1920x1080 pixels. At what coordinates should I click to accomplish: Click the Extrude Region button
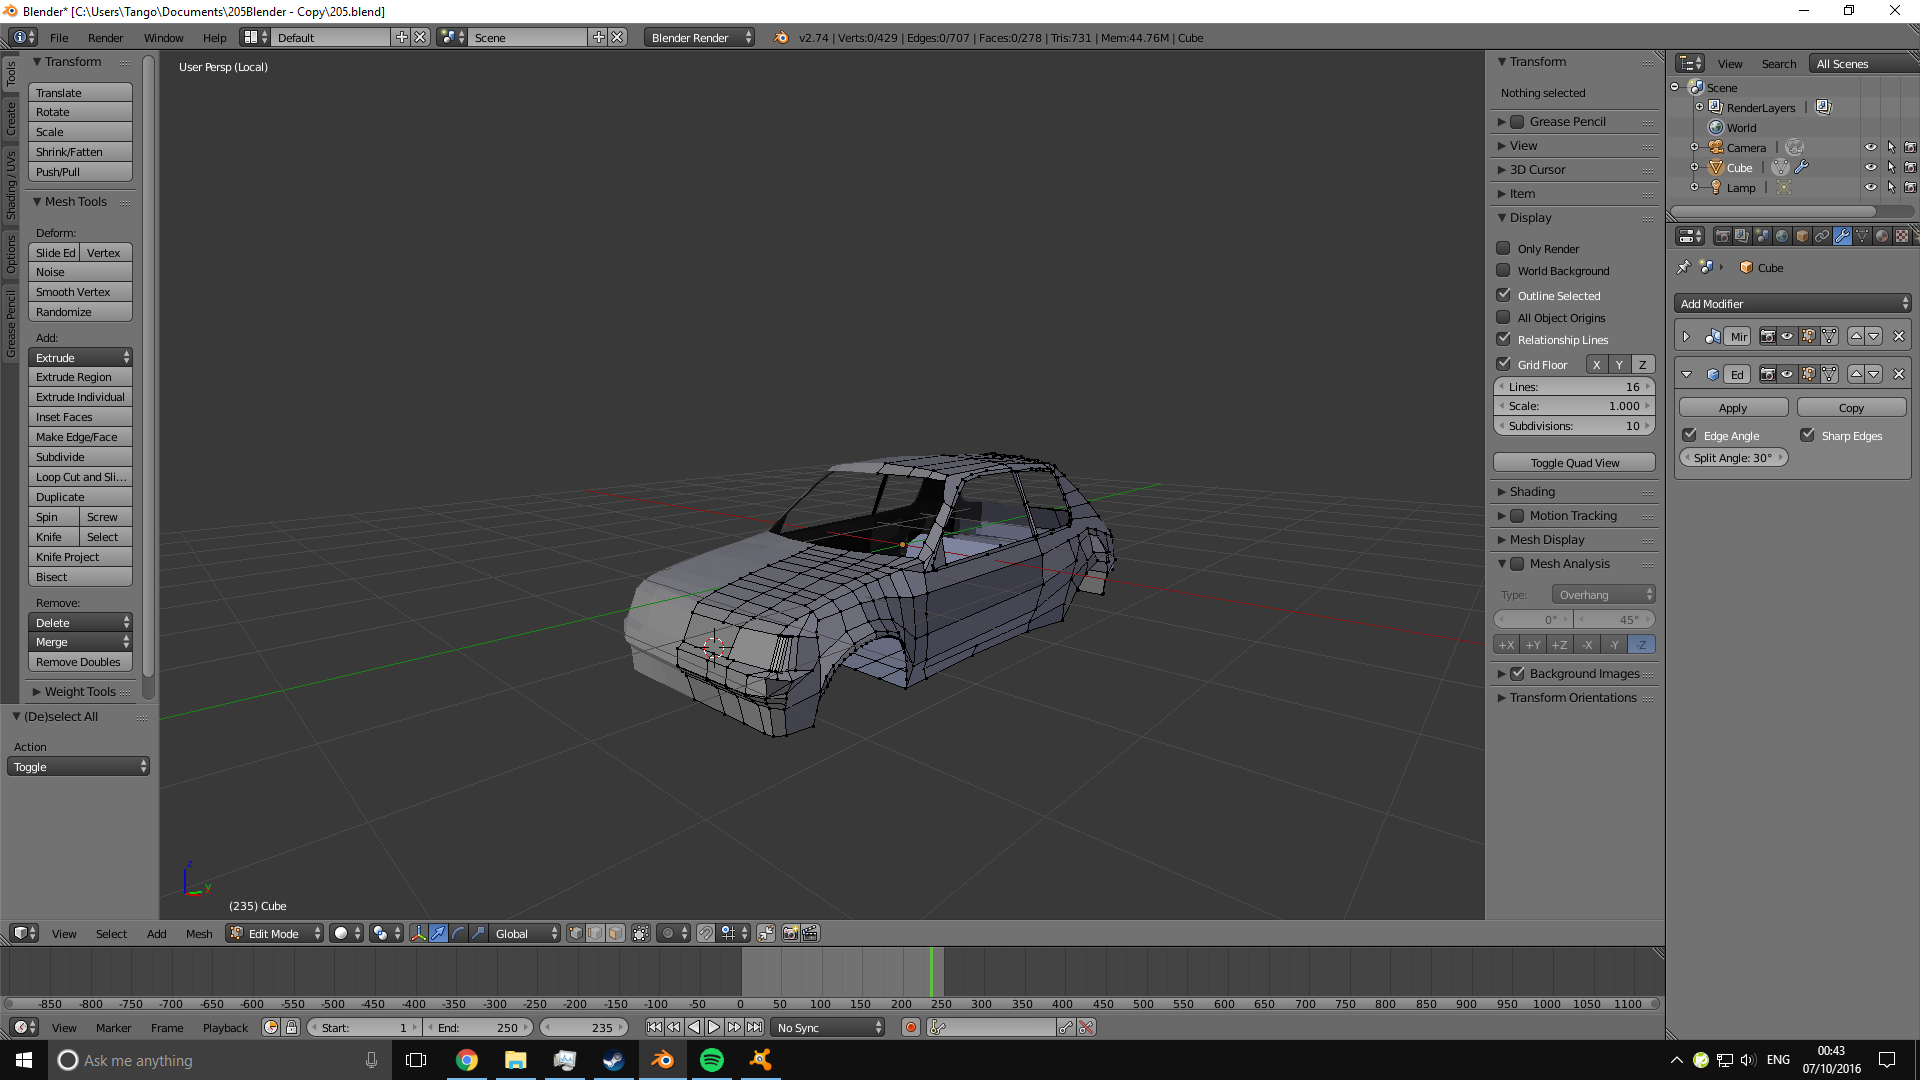click(80, 377)
